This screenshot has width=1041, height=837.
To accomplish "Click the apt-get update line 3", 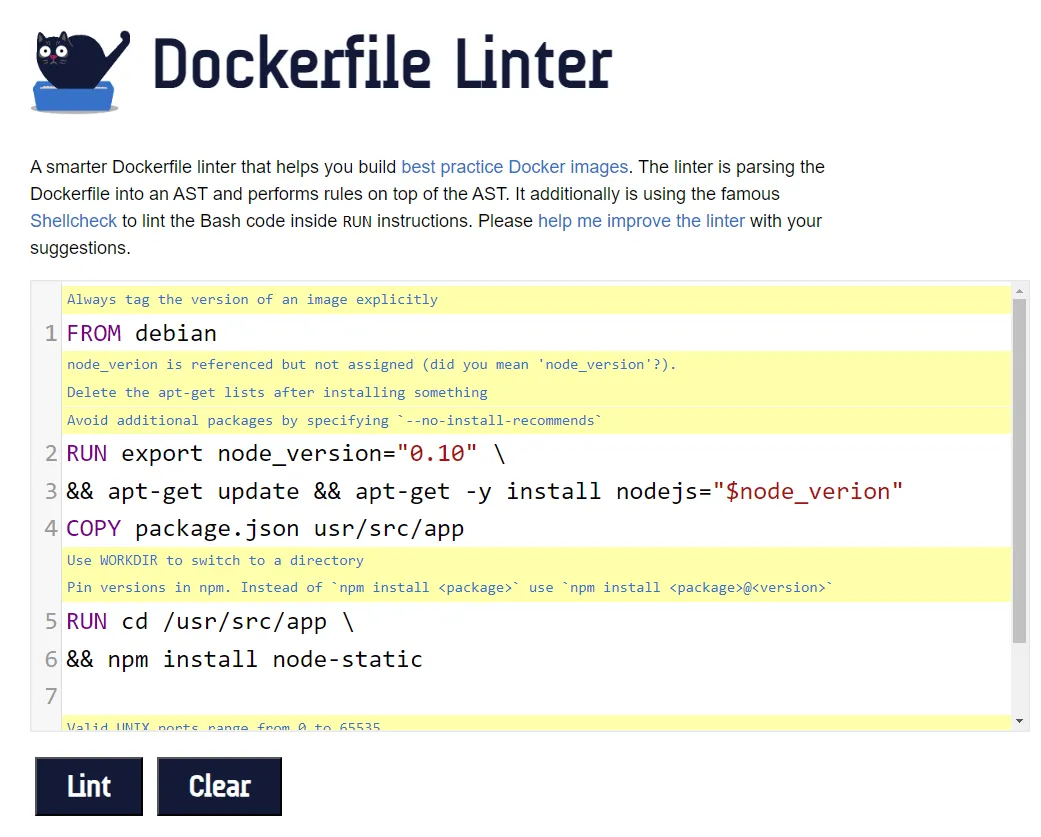I will point(536,491).
